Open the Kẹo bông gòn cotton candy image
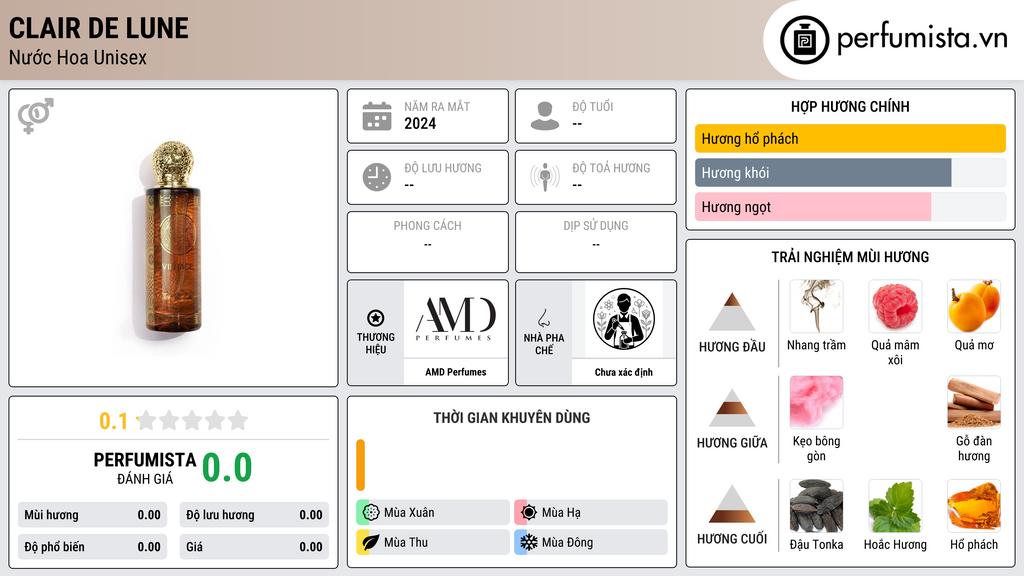 tap(816, 402)
